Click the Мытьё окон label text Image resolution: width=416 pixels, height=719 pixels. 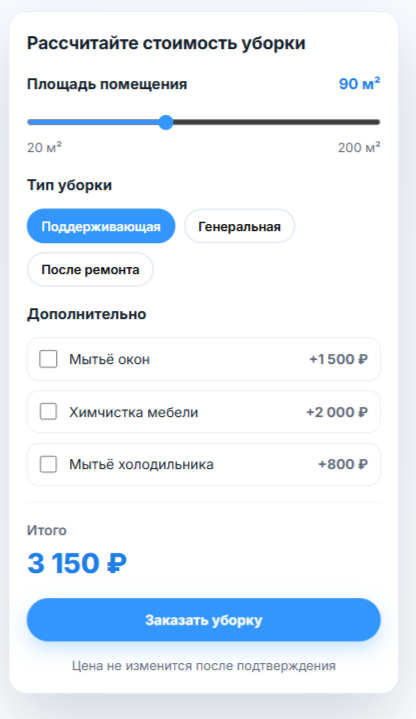tap(110, 359)
